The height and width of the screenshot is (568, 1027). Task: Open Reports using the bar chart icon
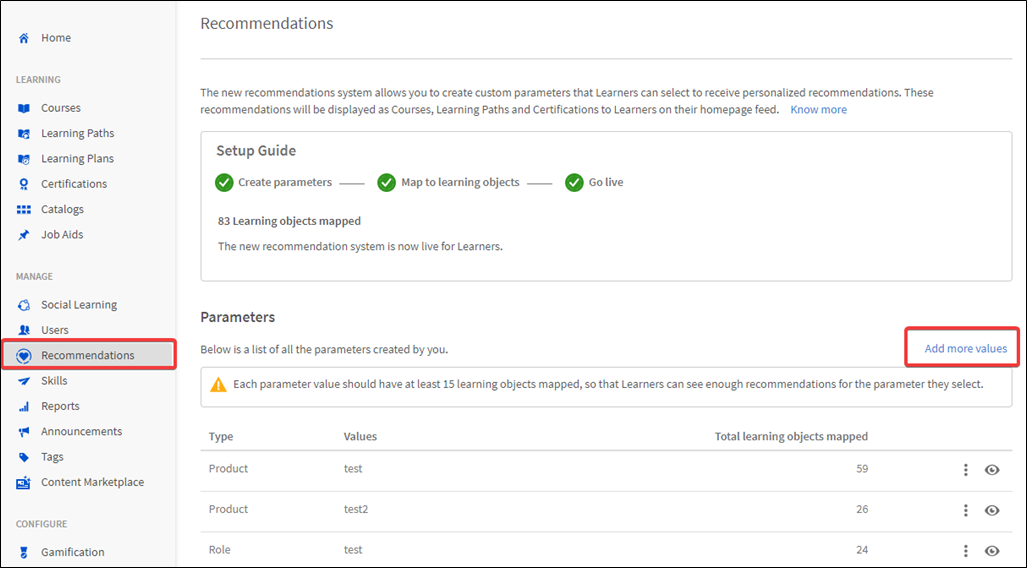23,407
